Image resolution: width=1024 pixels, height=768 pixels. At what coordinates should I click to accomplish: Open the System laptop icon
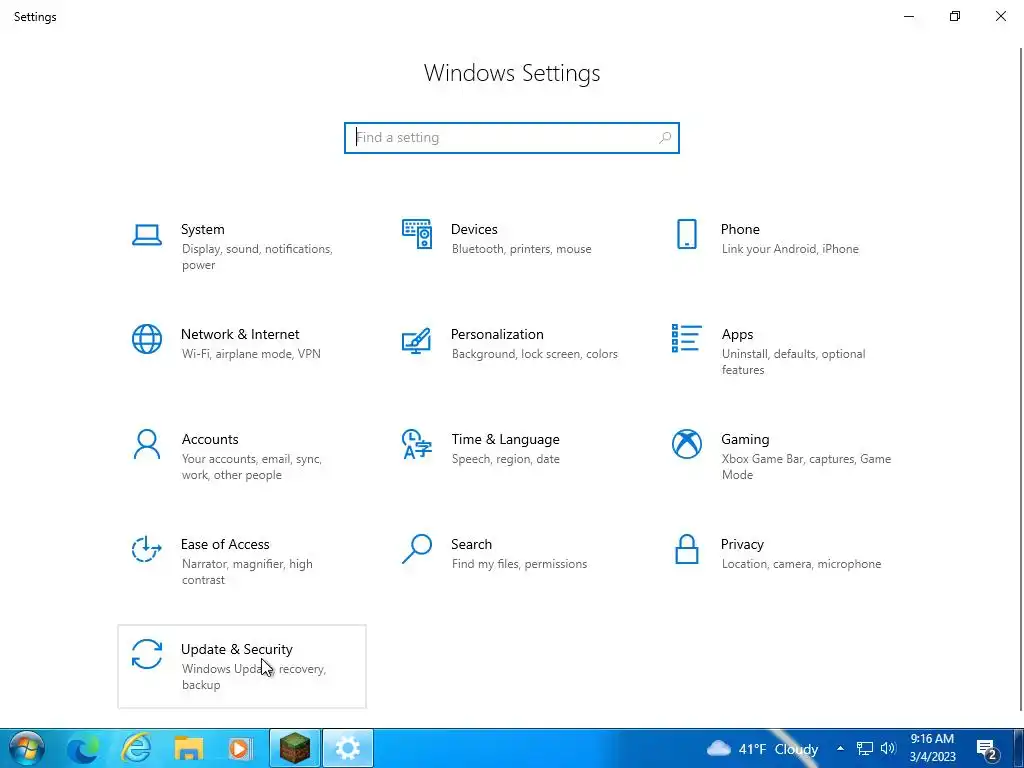(x=146, y=234)
